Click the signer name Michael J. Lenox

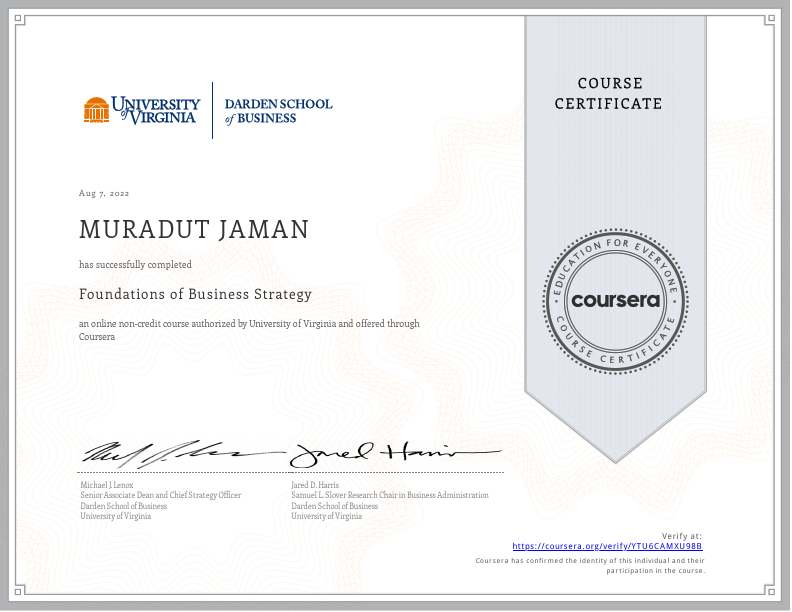107,485
